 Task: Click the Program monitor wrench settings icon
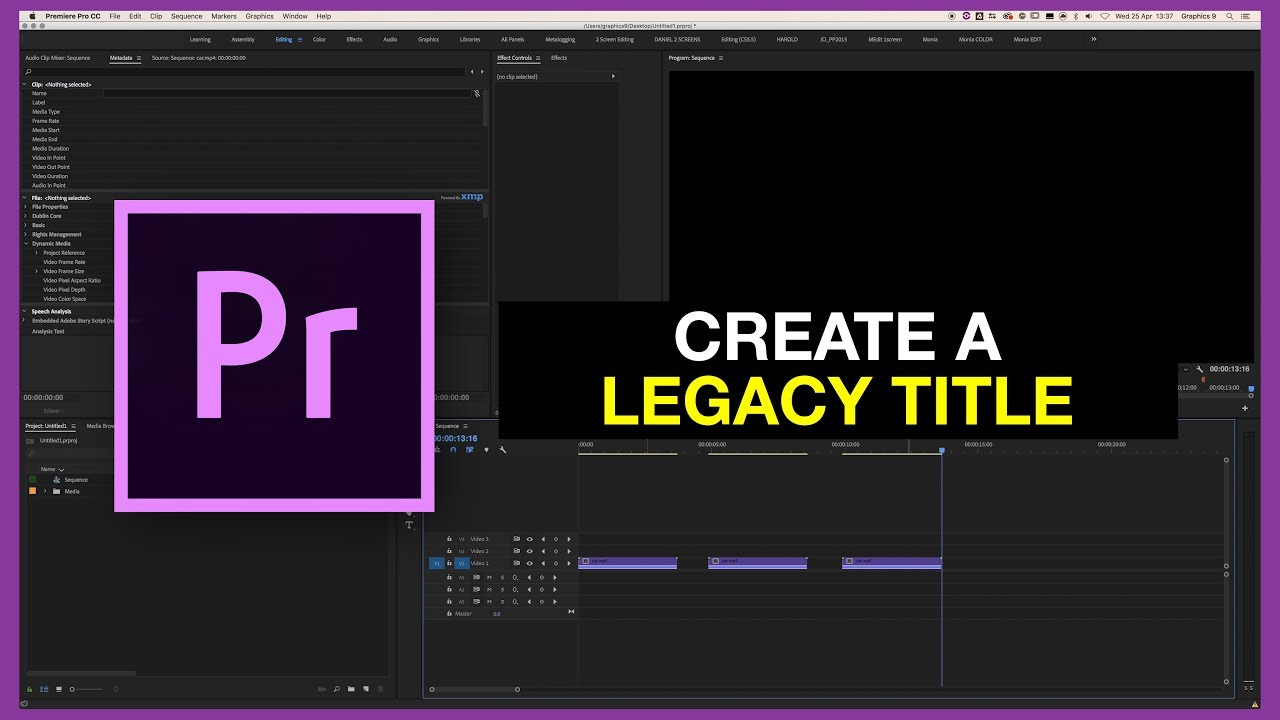pos(1200,369)
